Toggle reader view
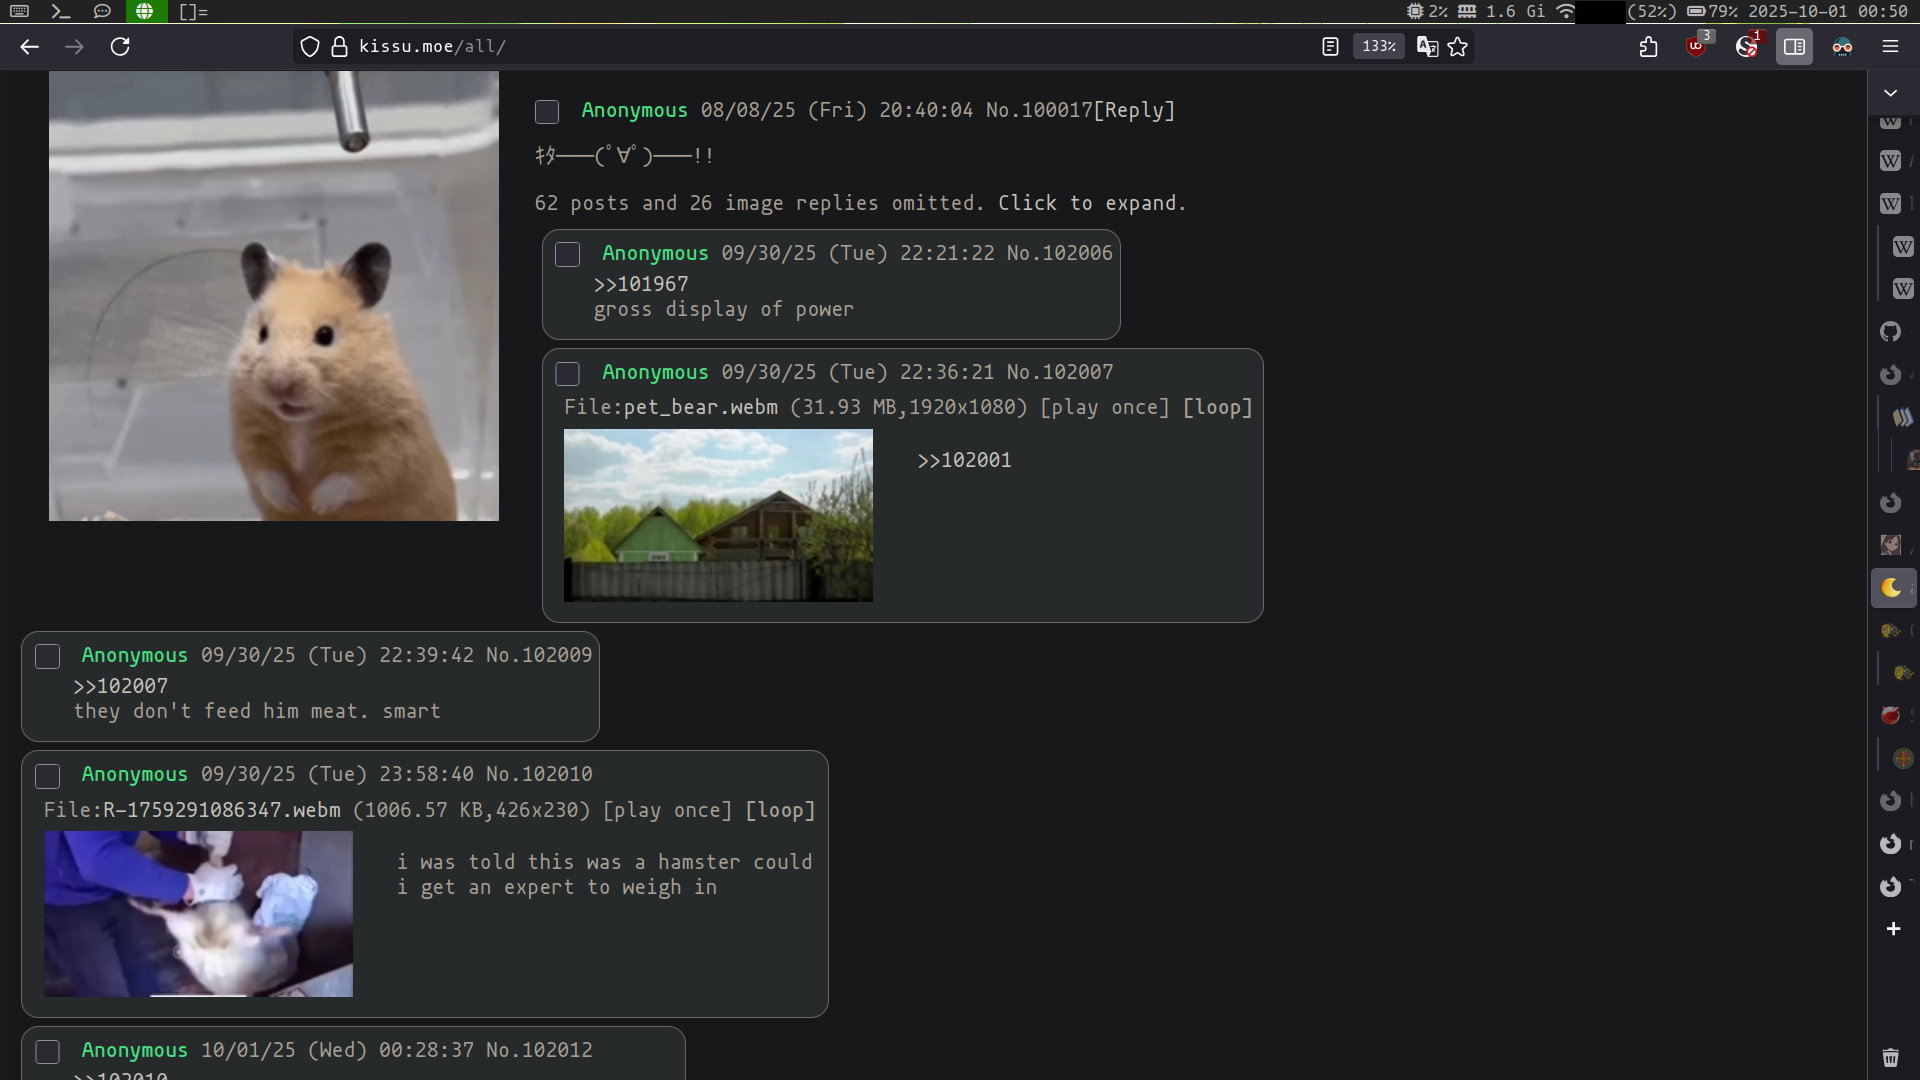This screenshot has width=1920, height=1080. tap(1330, 47)
